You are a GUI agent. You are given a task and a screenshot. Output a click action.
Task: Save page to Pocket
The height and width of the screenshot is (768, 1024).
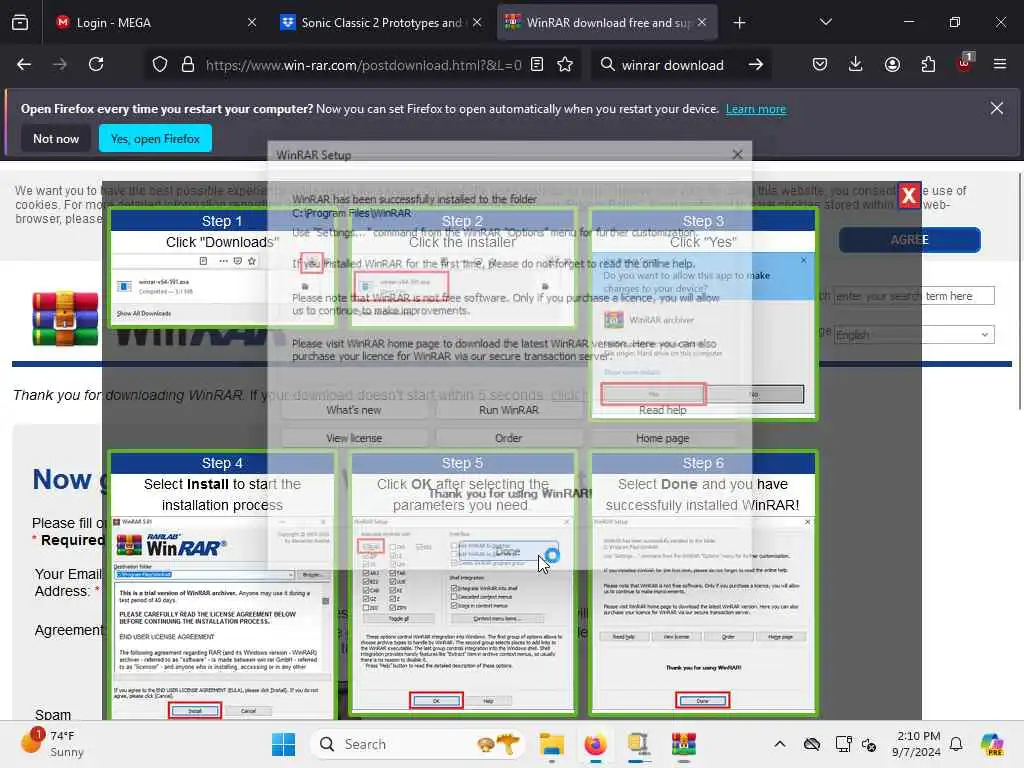tap(820, 65)
